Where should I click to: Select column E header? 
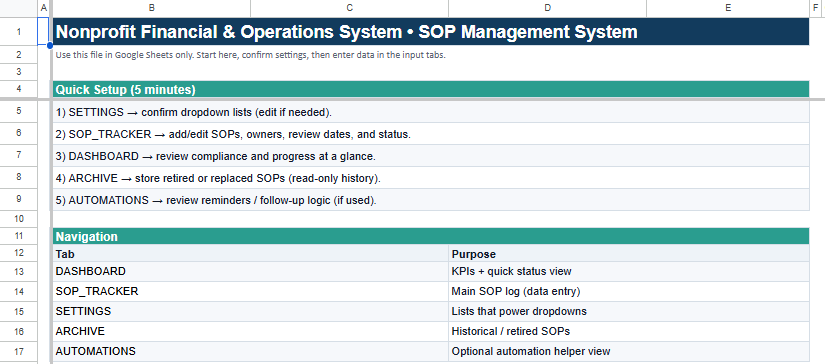(x=728, y=8)
